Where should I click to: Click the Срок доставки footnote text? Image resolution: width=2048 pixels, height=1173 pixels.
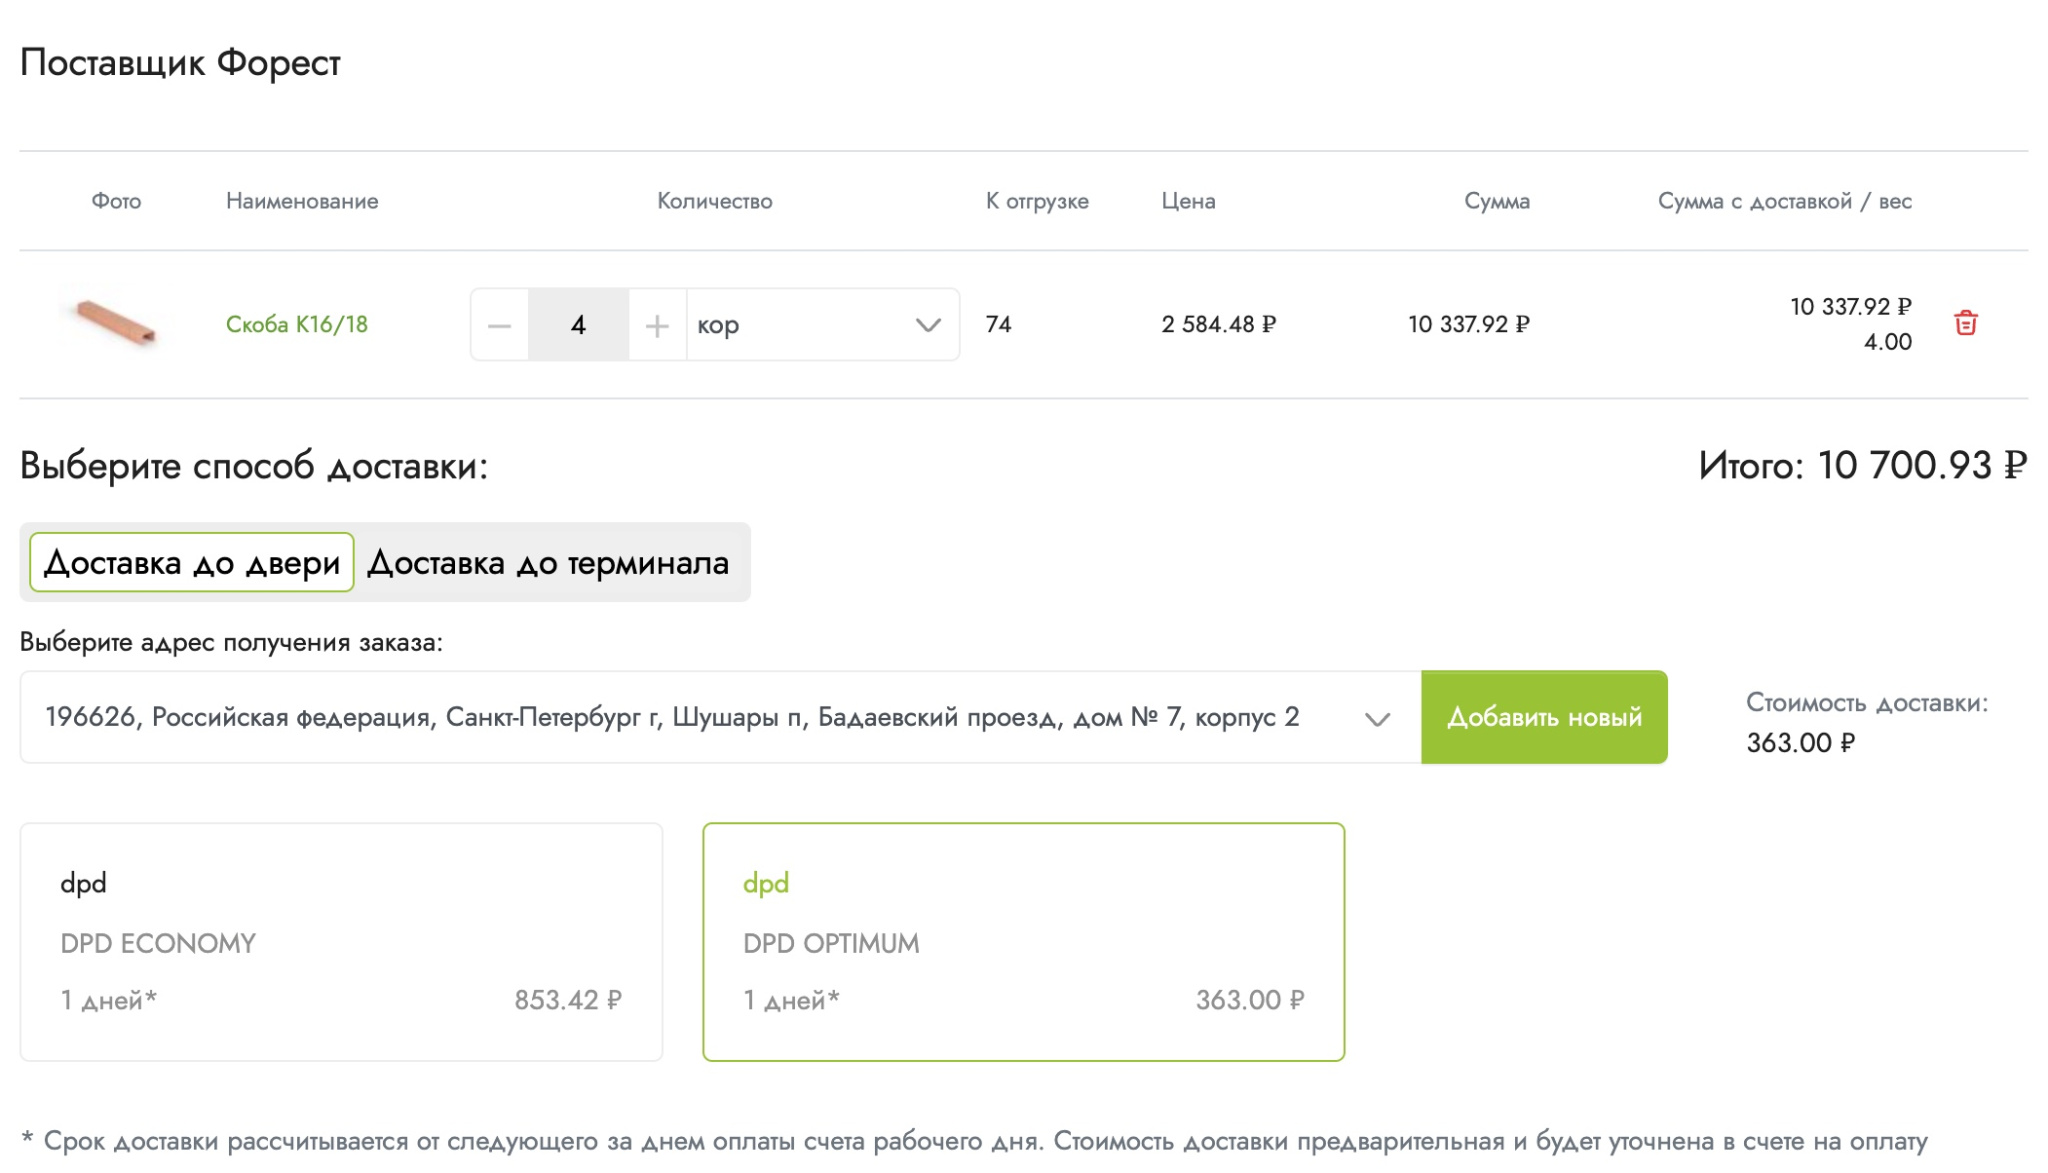(975, 1141)
